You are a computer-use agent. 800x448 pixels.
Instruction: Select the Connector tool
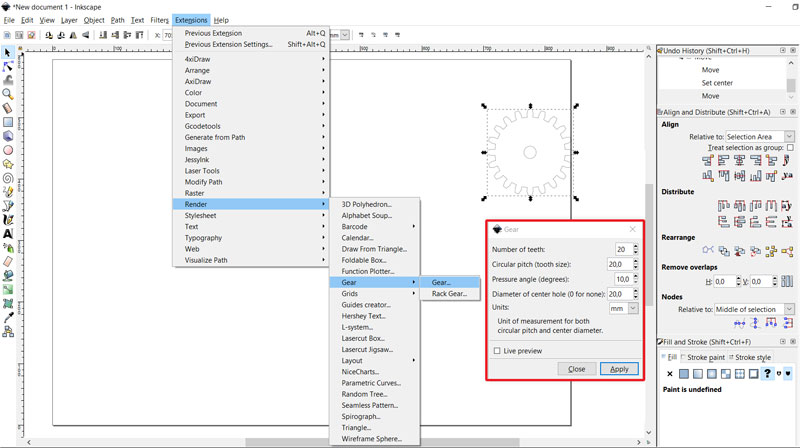tap(8, 332)
